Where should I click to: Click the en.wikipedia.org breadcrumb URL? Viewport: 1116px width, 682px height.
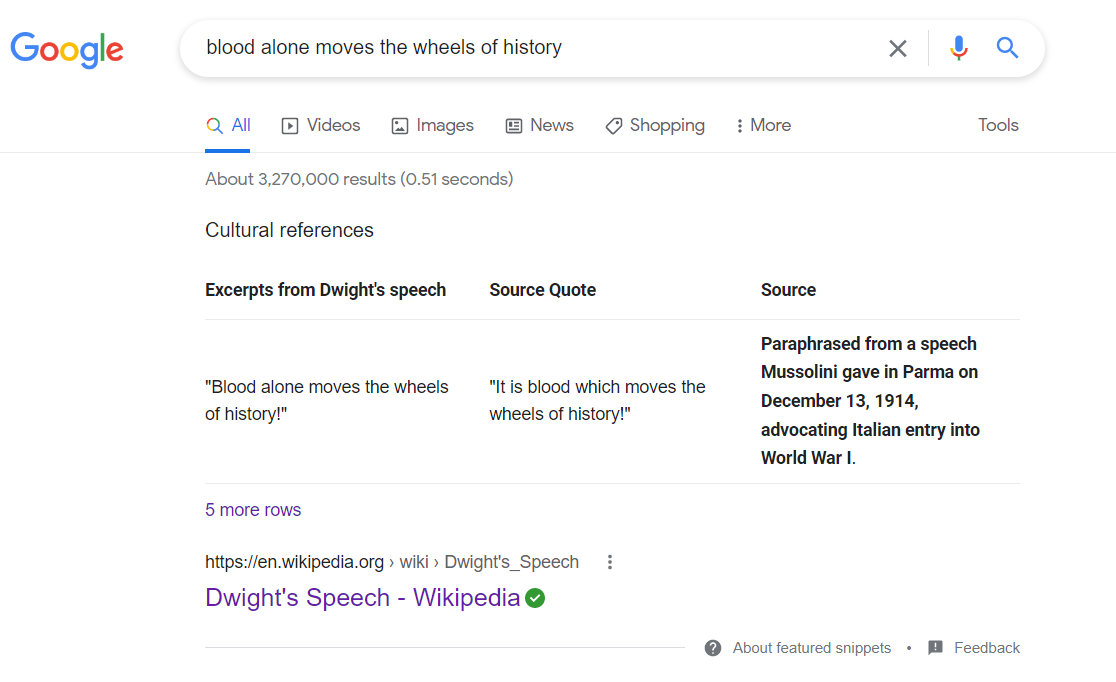(391, 562)
